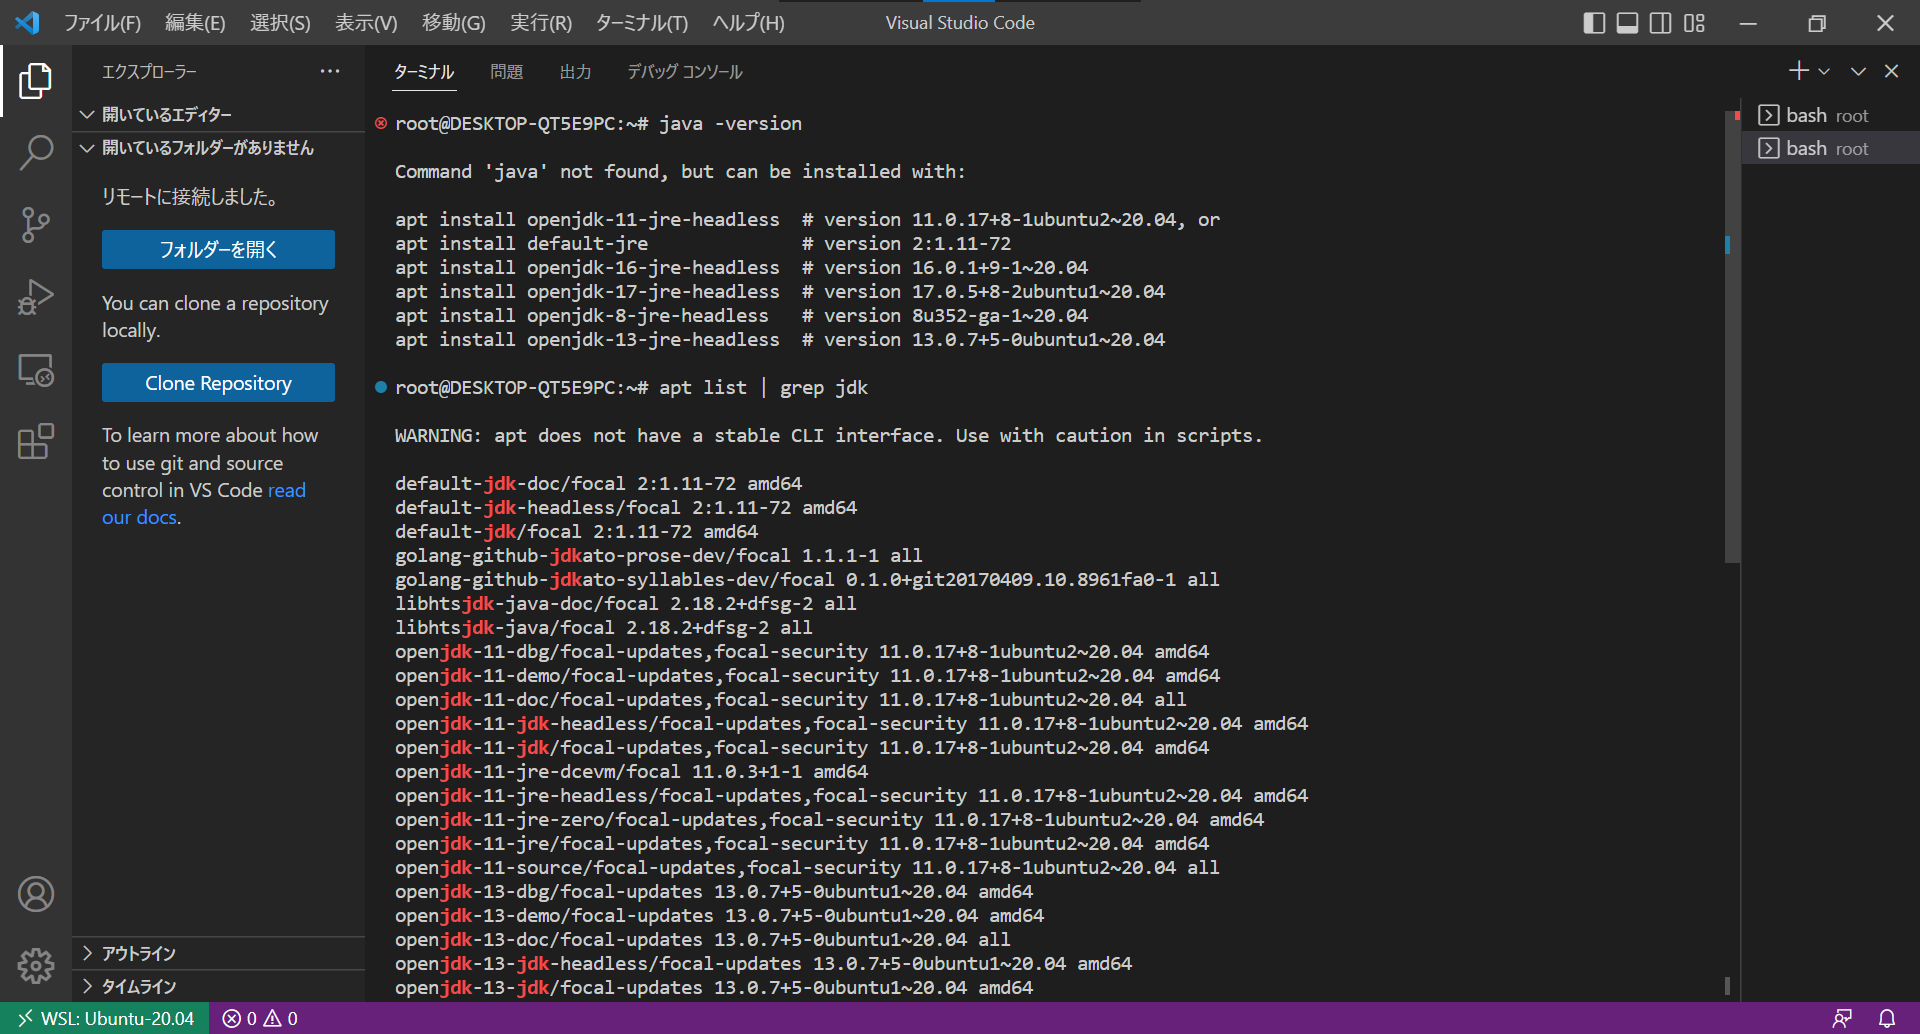
Task: Click the Clone Repository button
Action: pyautogui.click(x=218, y=383)
